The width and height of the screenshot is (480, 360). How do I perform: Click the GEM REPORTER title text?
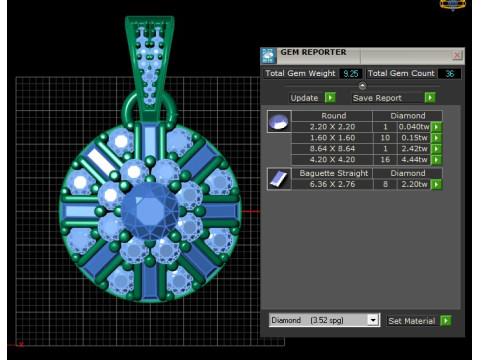(x=313, y=52)
